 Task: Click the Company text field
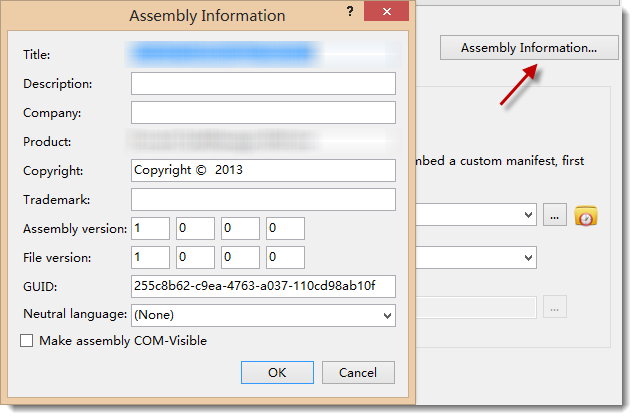coord(263,113)
